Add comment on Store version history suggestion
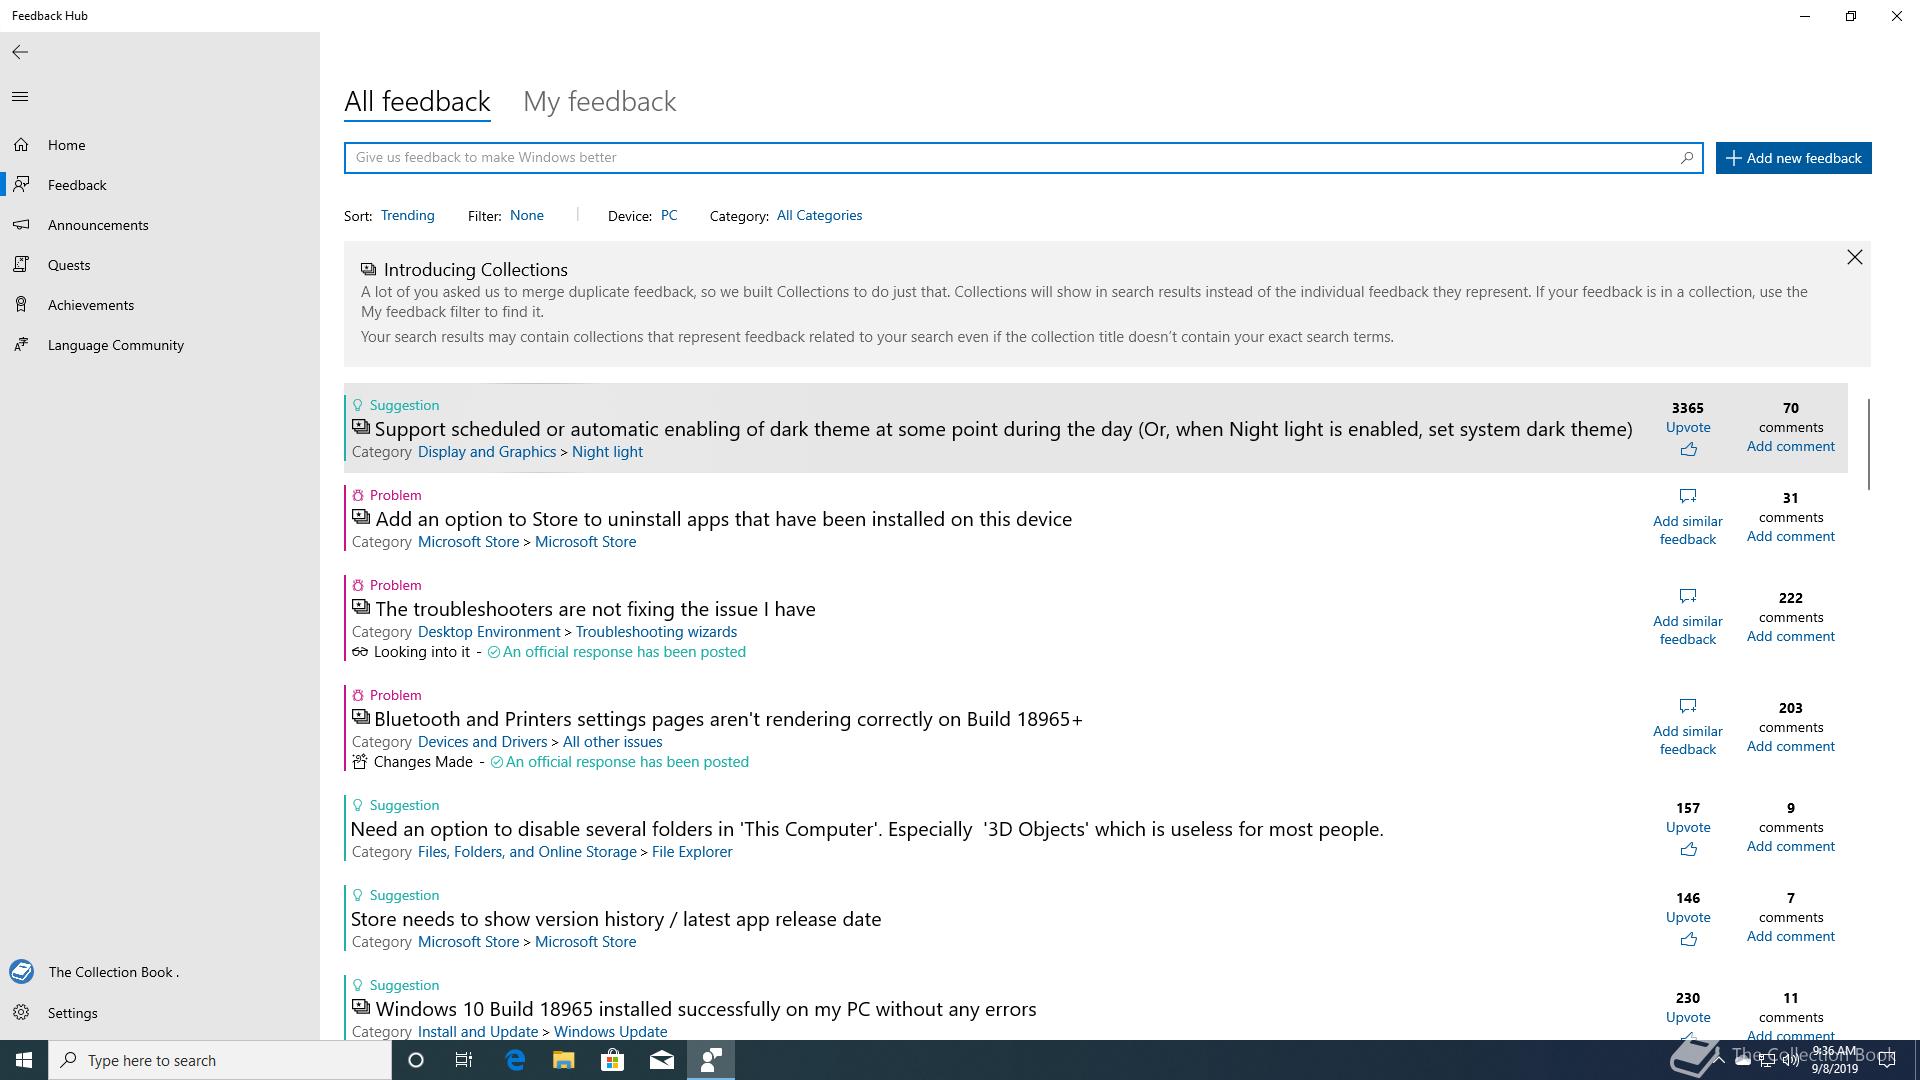The width and height of the screenshot is (1920, 1080). (x=1790, y=936)
